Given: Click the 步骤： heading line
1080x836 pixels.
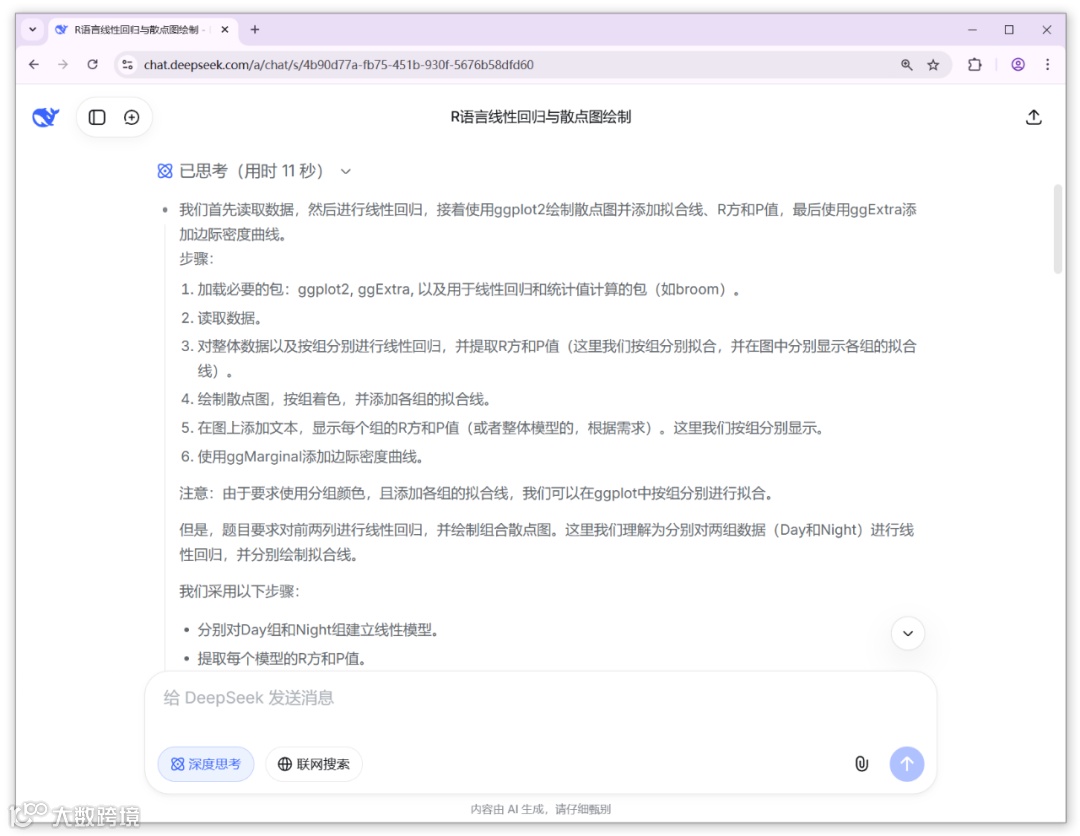Looking at the screenshot, I should (196, 260).
